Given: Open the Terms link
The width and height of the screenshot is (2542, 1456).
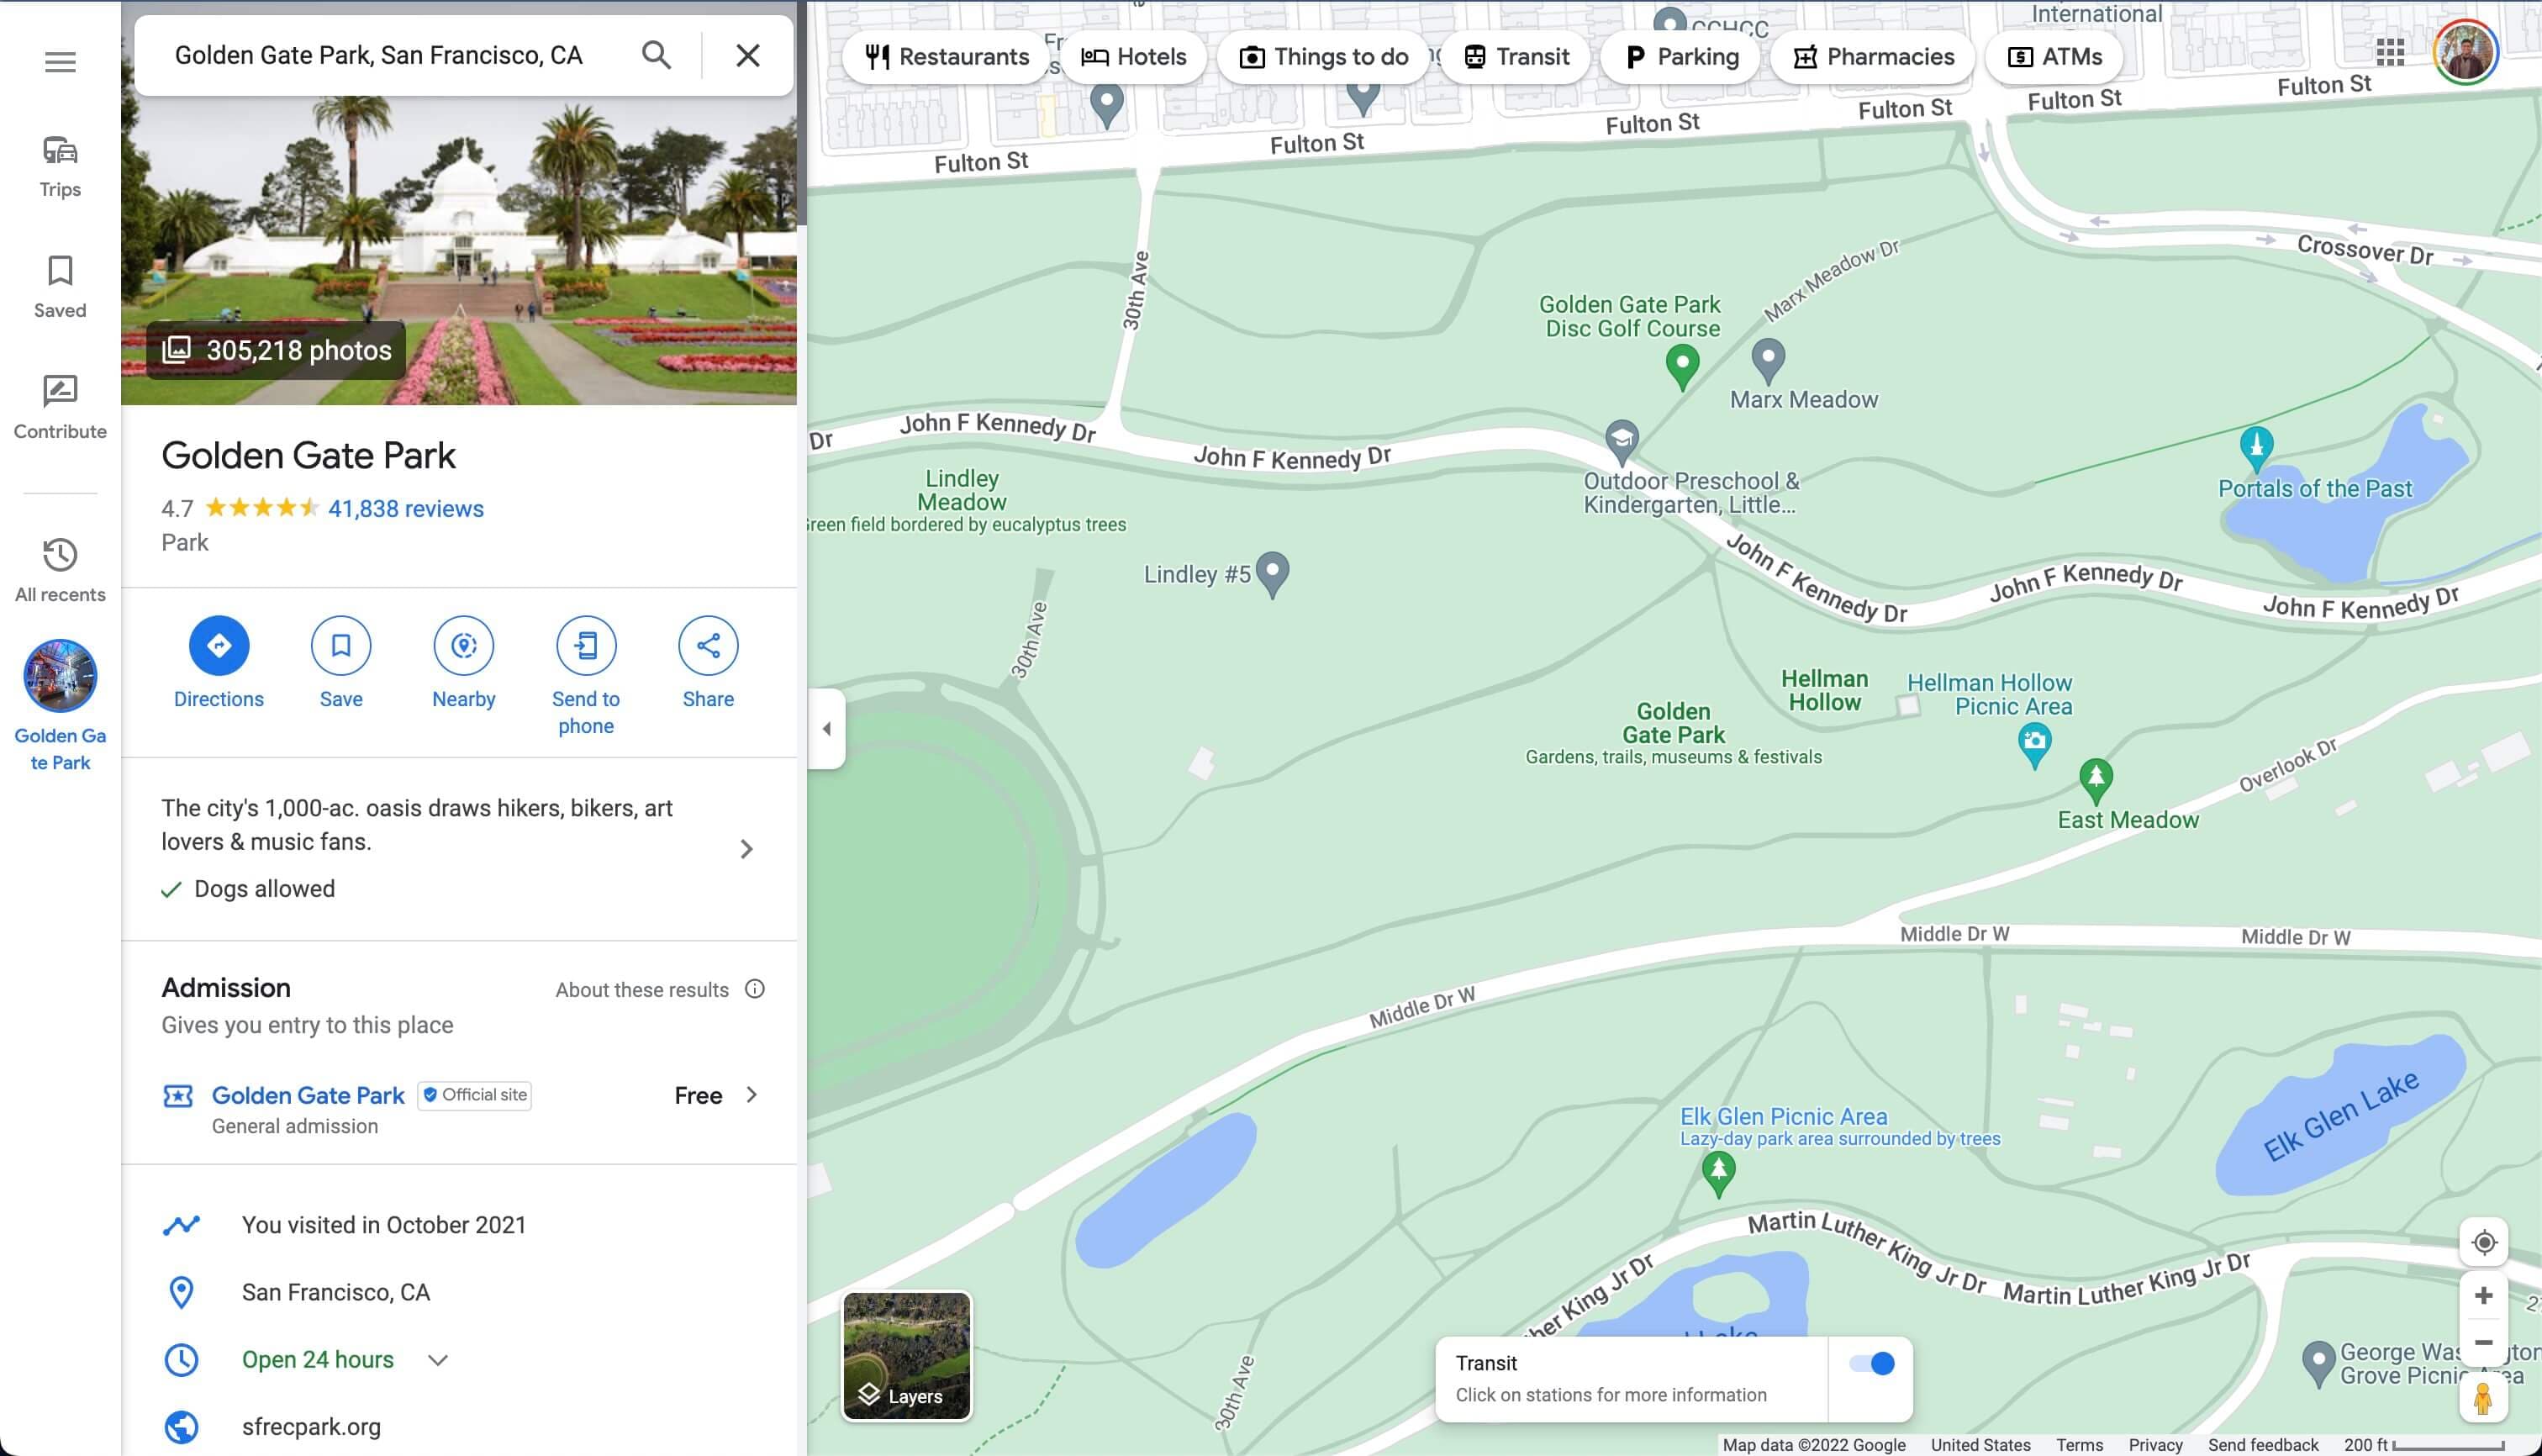Looking at the screenshot, I should 2079,1445.
